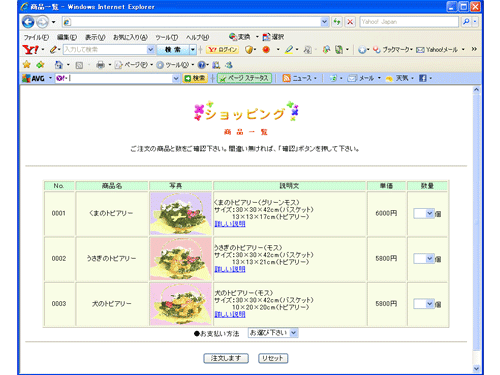Click the Print icon in the command bar

pyautogui.click(x=100, y=65)
